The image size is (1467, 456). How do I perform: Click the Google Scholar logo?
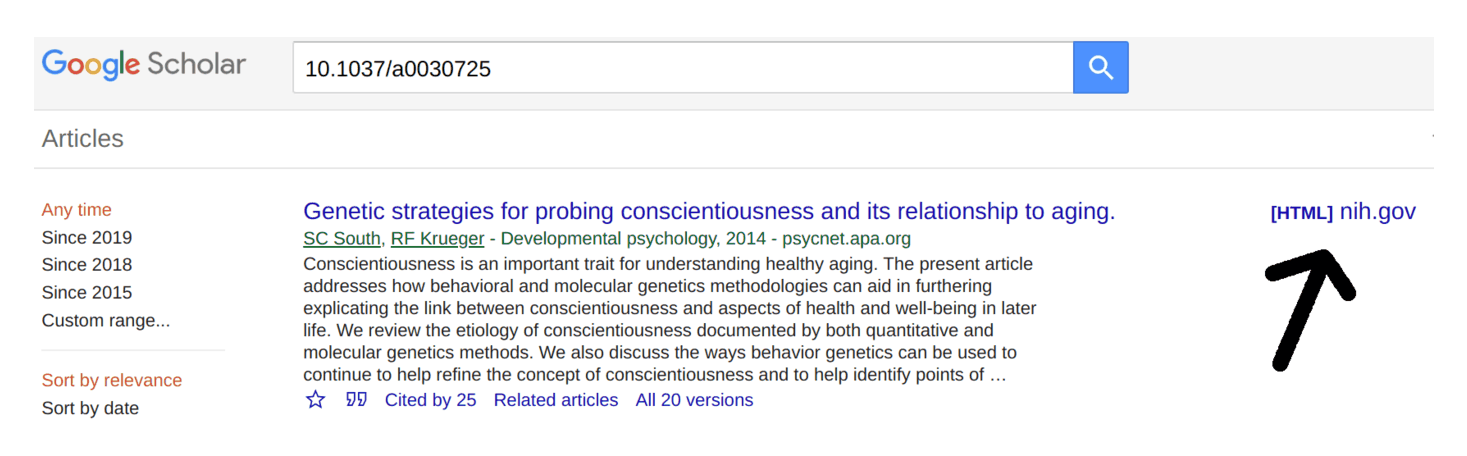(144, 65)
